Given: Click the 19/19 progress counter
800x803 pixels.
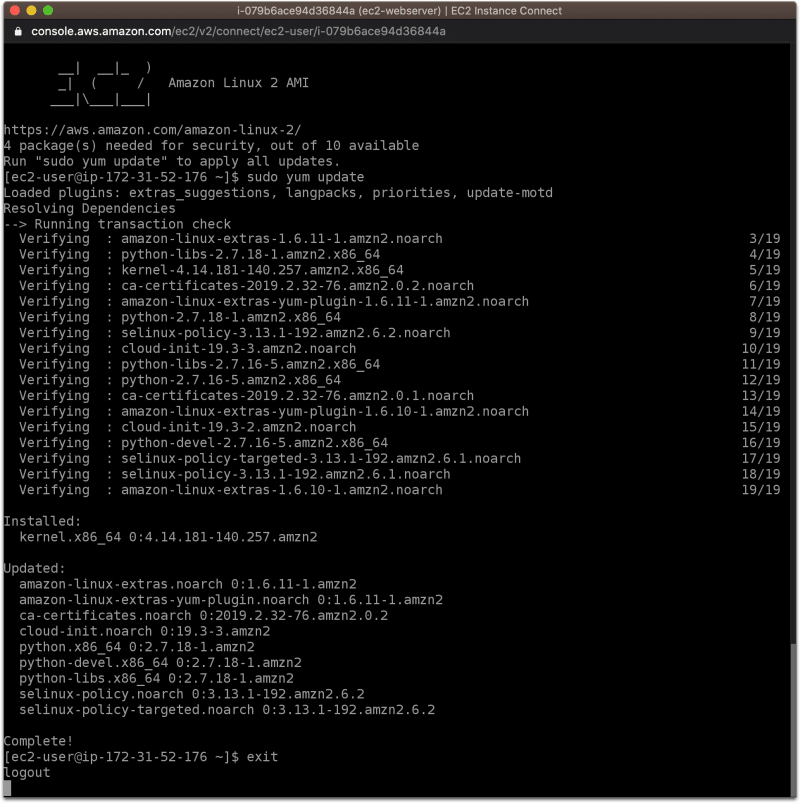Looking at the screenshot, I should pyautogui.click(x=761, y=490).
